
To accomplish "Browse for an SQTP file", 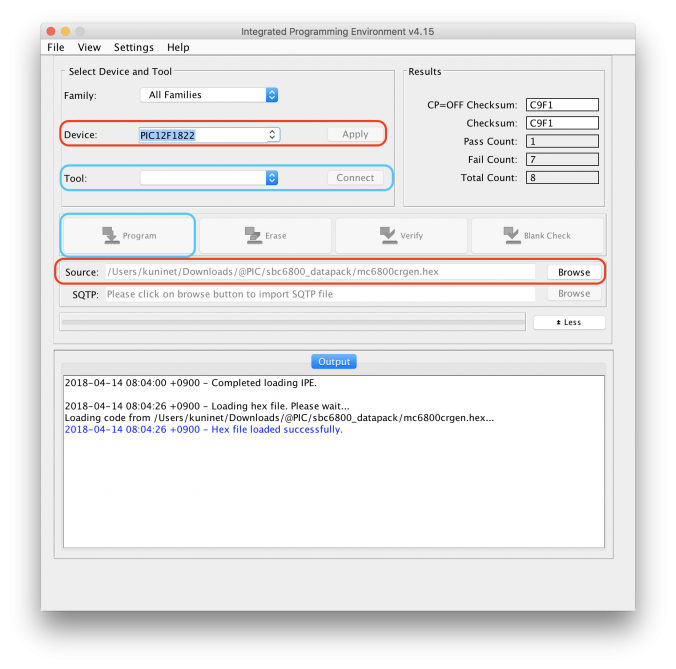I will [574, 294].
